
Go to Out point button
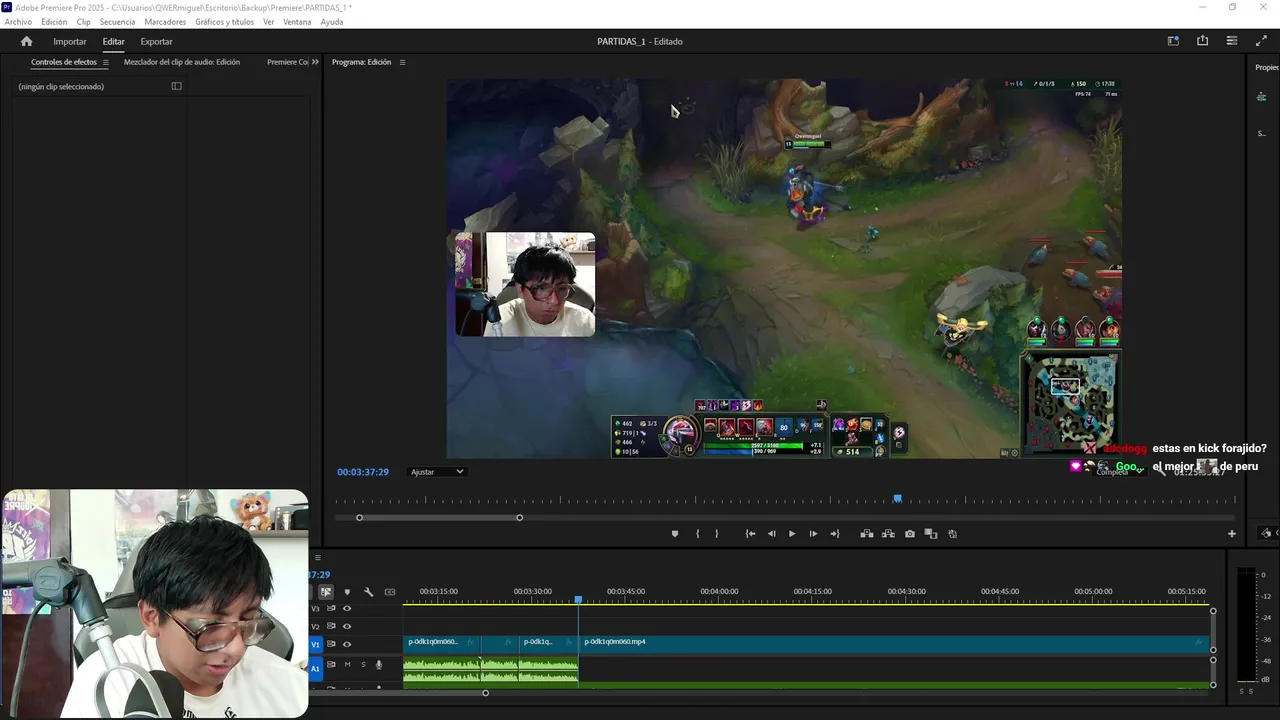coord(835,534)
